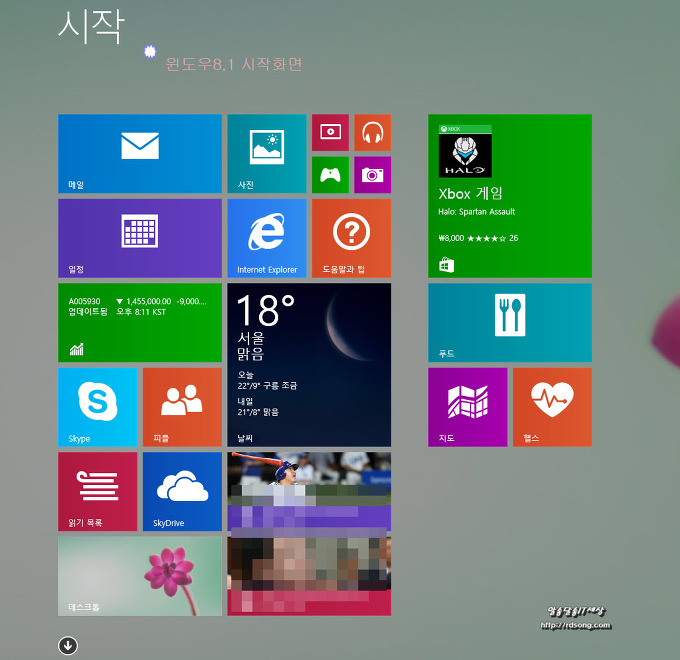
Task: Open the Maps tile
Action: point(467,407)
